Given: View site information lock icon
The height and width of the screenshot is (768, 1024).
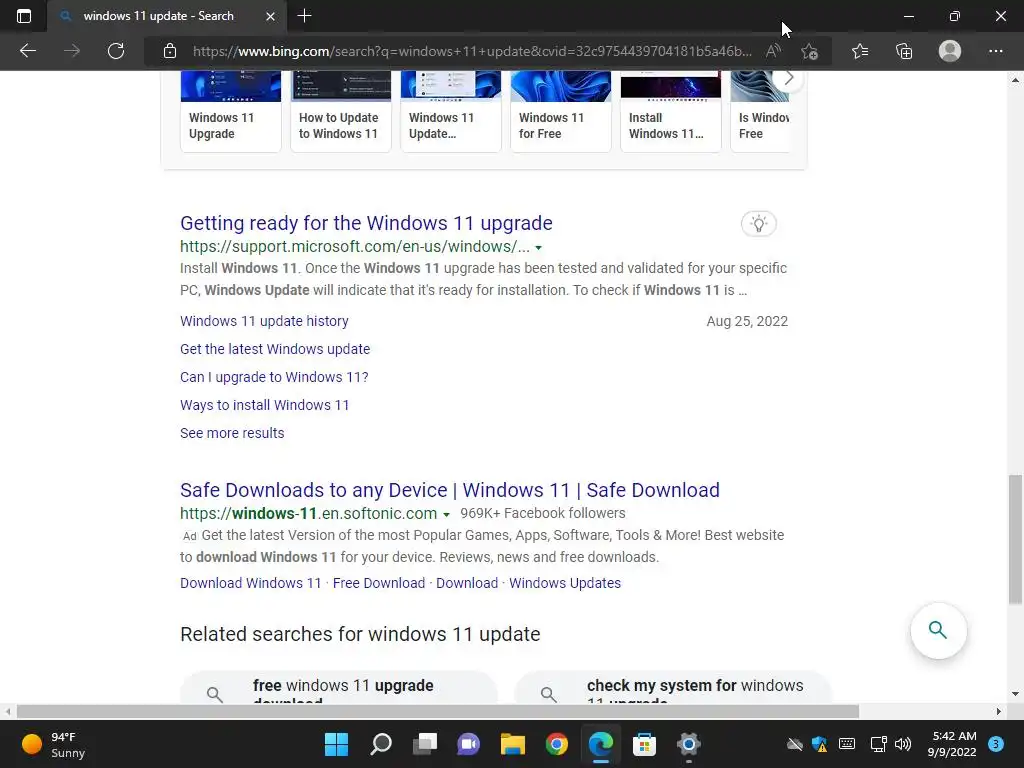Looking at the screenshot, I should 170,51.
